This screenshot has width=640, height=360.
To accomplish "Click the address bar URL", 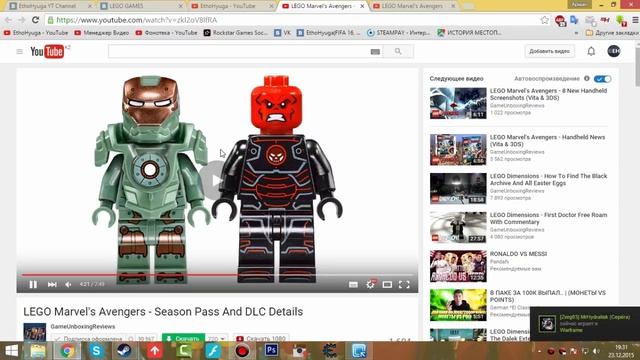I will pos(137,20).
